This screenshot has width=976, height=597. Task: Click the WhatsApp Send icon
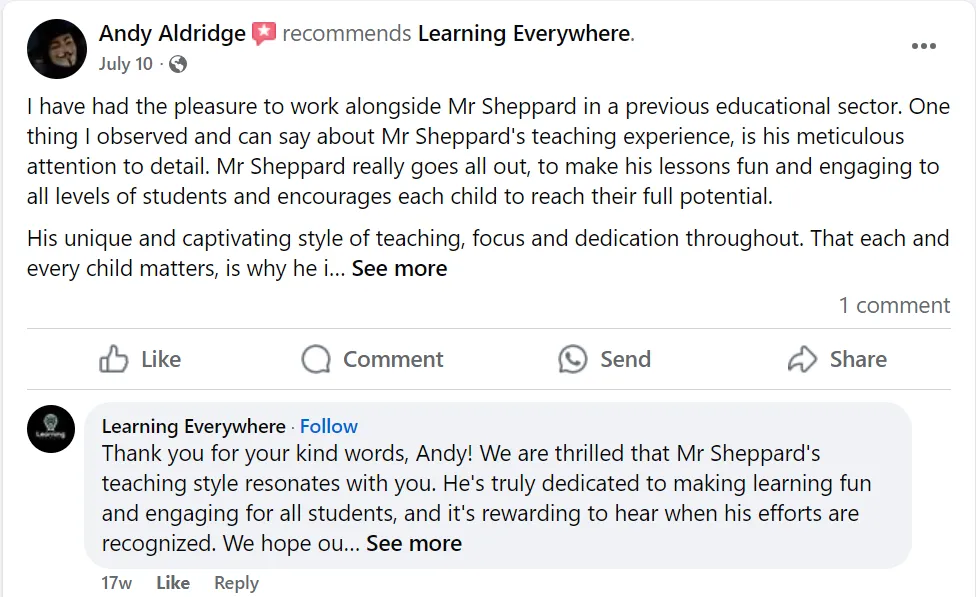point(573,359)
